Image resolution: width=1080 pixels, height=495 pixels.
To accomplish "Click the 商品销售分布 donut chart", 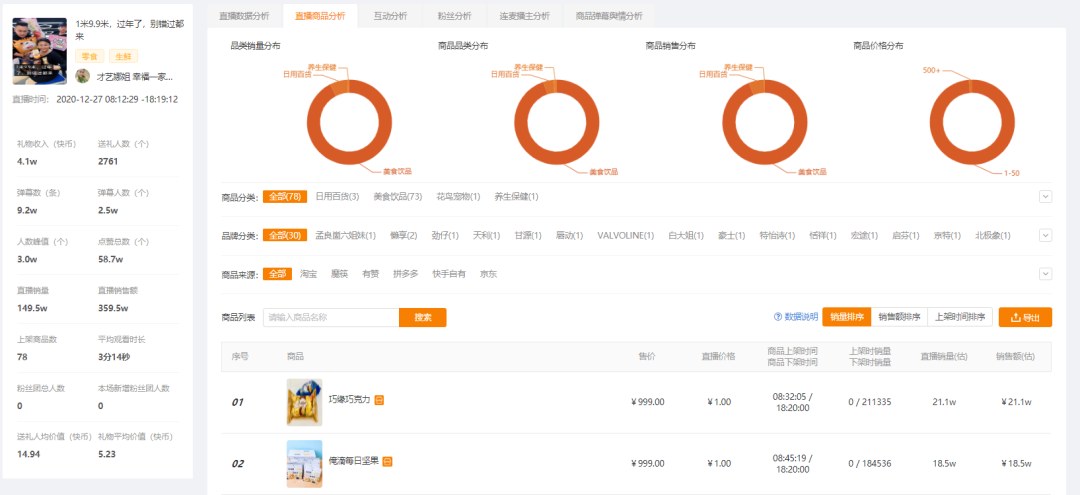I will pyautogui.click(x=765, y=122).
